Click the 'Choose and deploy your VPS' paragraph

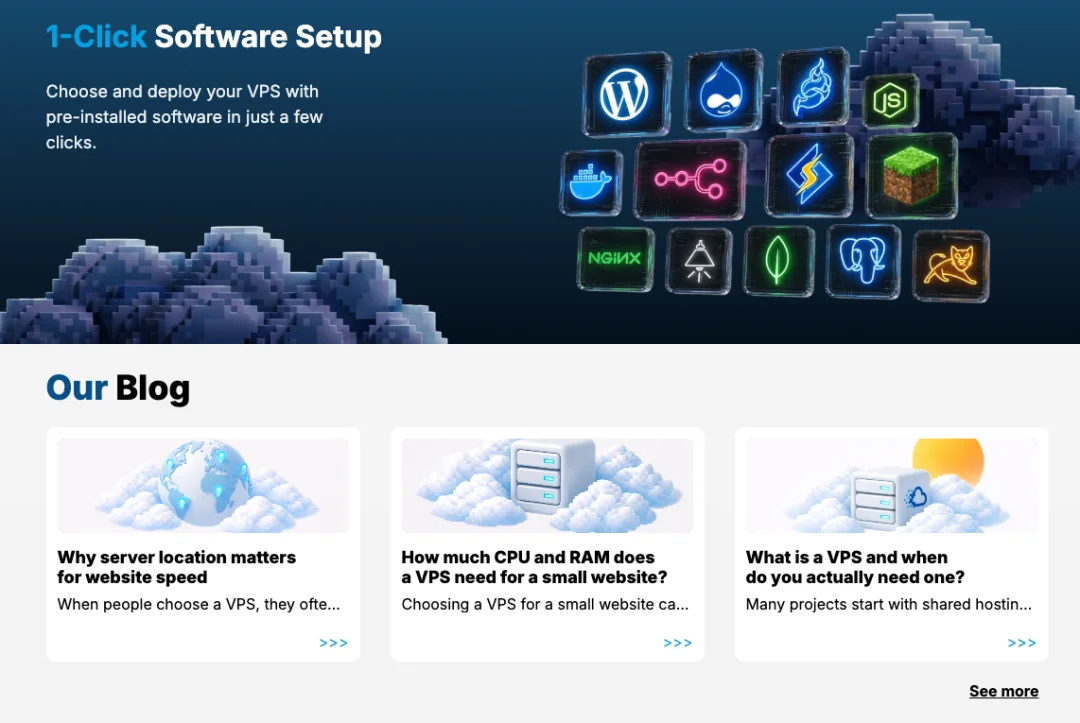pos(185,117)
